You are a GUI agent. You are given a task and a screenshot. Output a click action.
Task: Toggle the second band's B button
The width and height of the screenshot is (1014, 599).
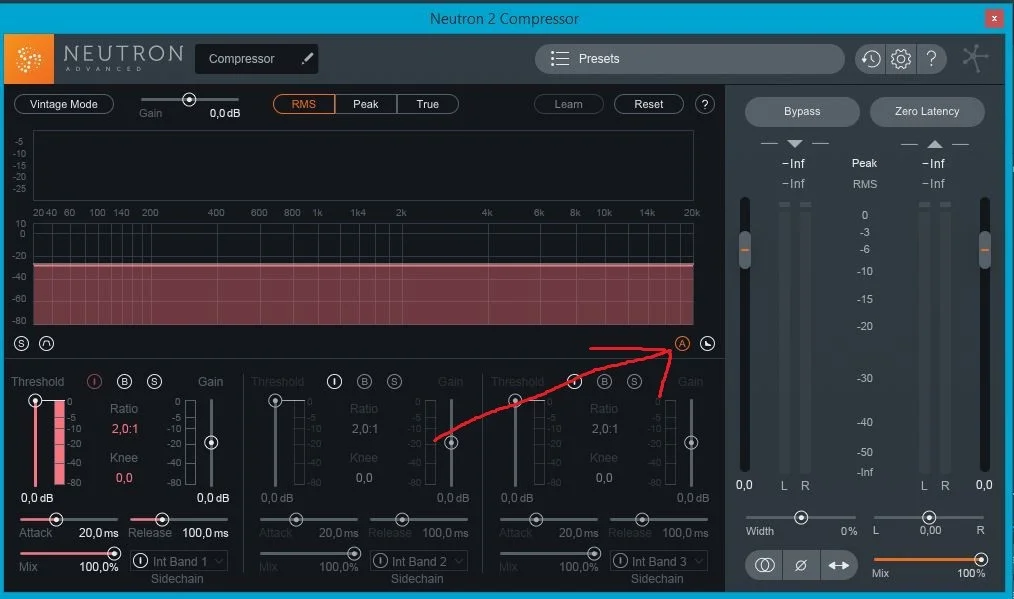click(364, 382)
